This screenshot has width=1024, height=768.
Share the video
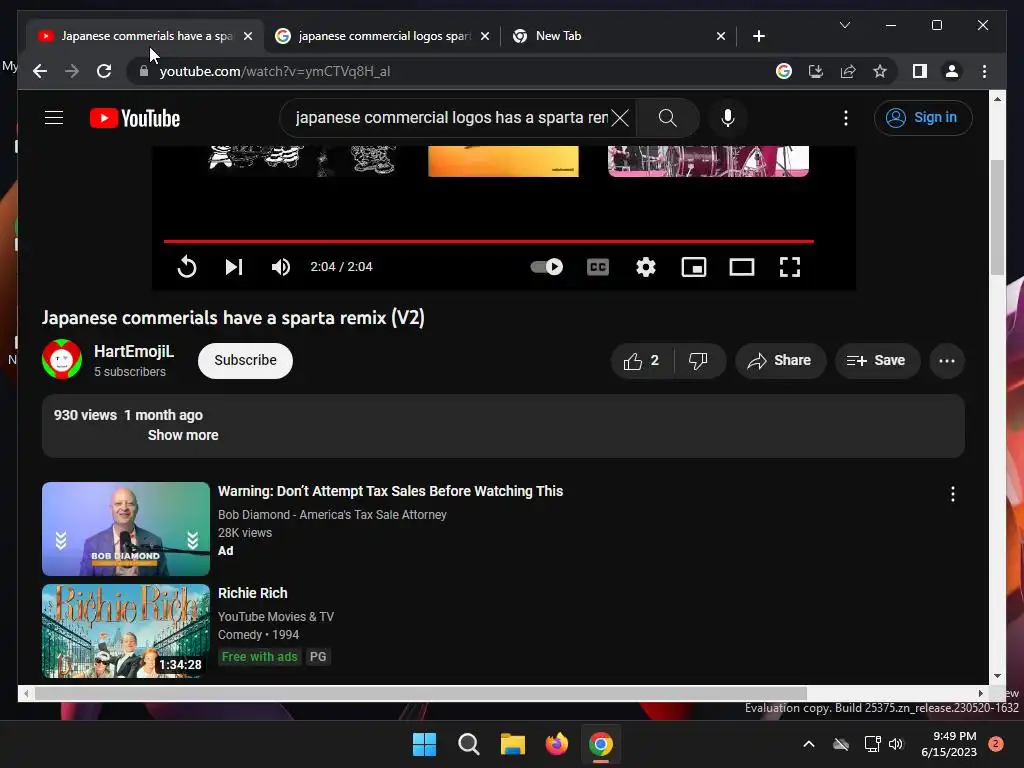click(780, 360)
